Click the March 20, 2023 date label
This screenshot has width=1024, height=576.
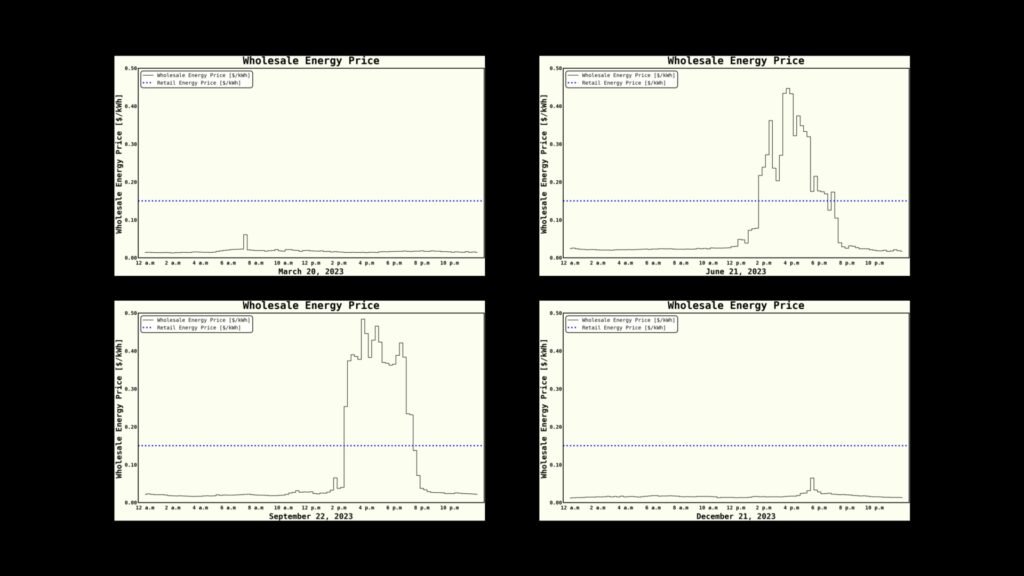tap(310, 271)
